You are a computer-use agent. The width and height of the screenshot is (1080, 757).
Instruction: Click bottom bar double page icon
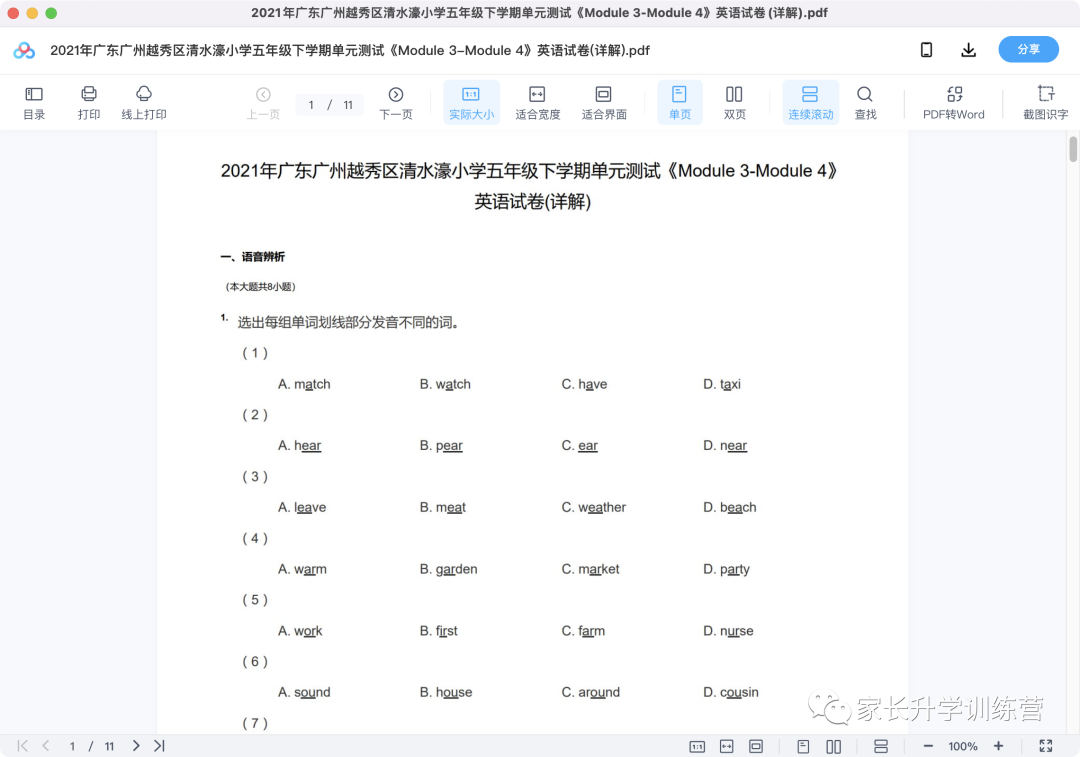point(833,747)
